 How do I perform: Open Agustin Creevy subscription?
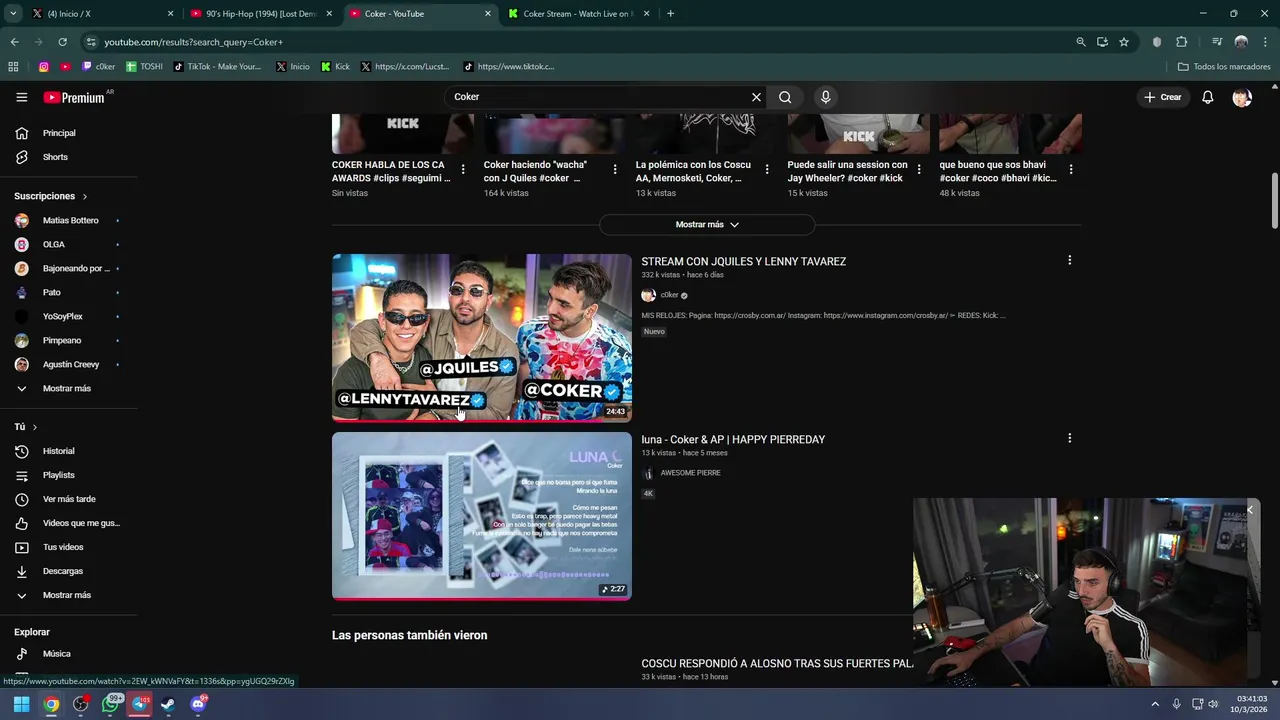coord(70,364)
